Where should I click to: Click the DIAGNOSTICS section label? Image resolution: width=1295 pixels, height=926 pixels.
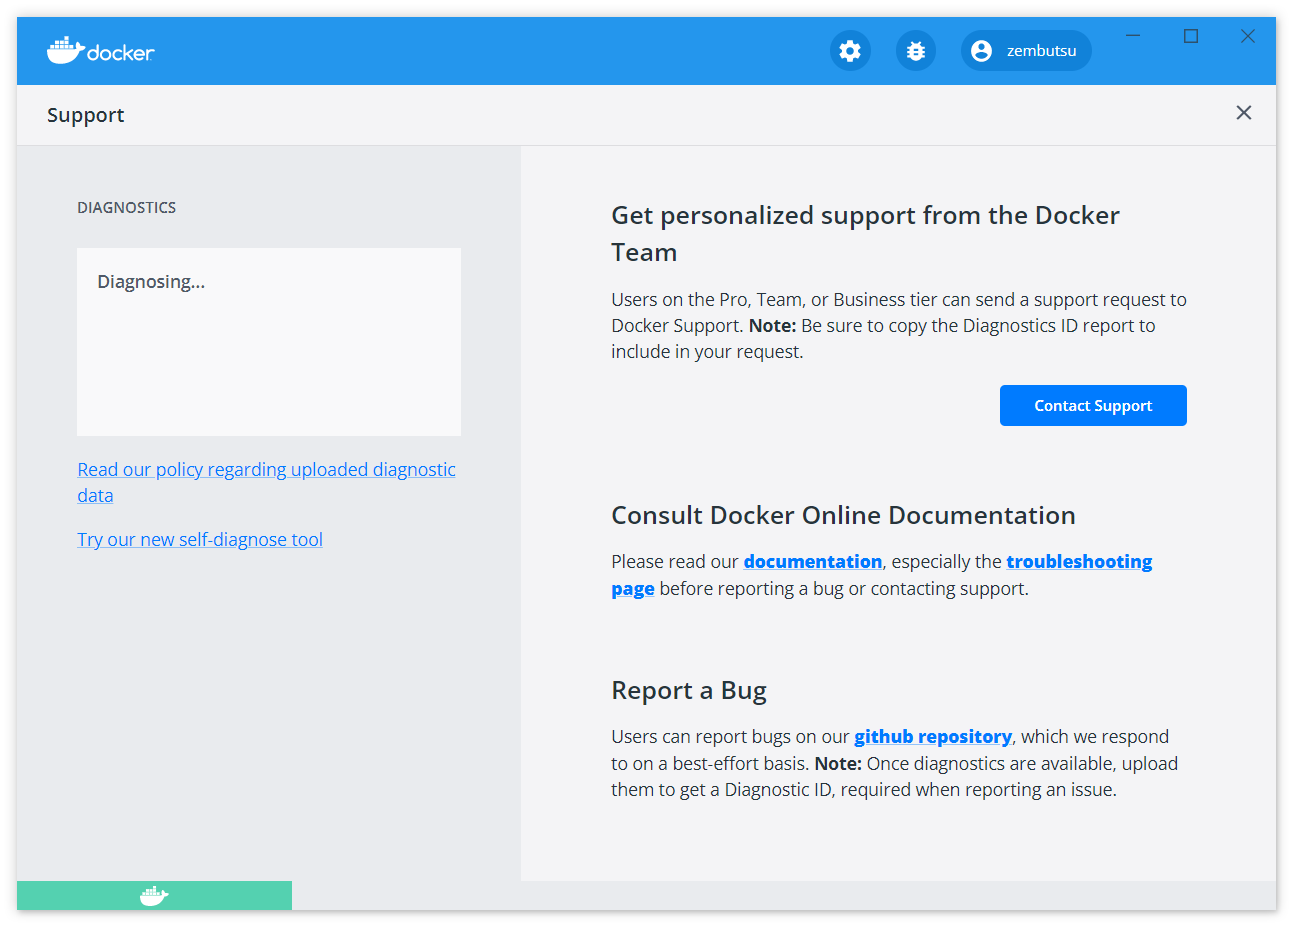point(127,208)
